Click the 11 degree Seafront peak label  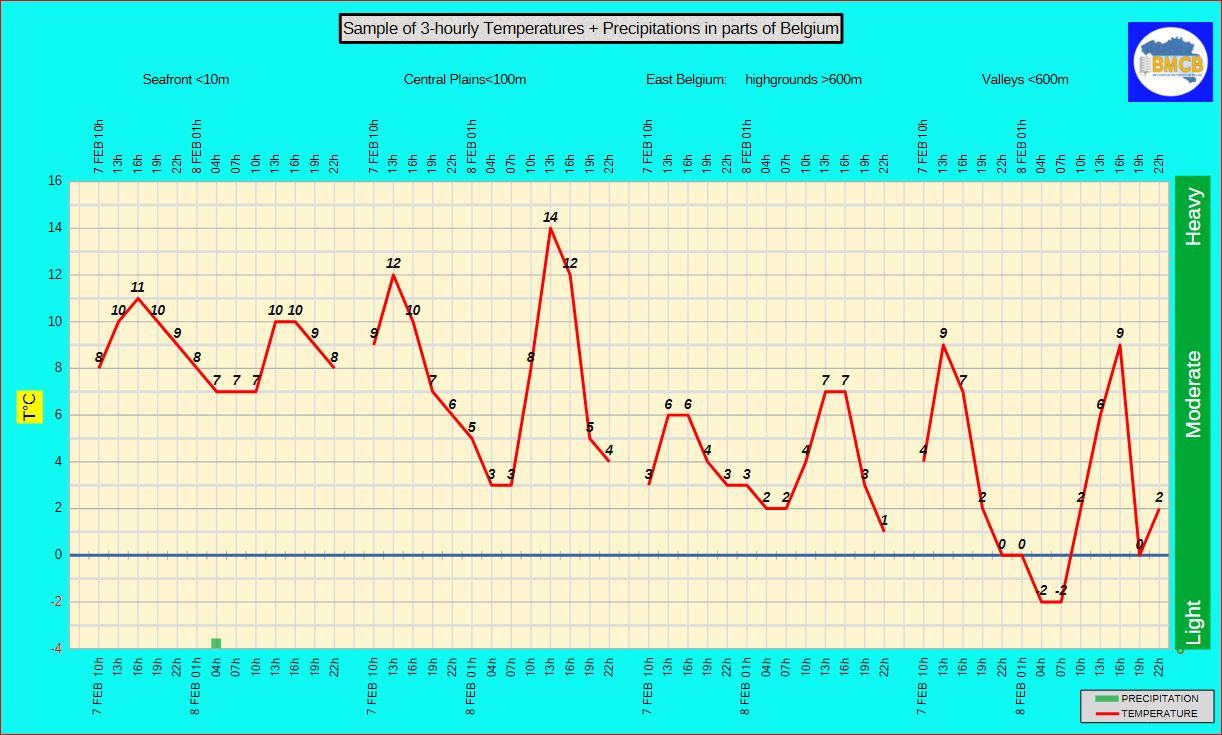(x=138, y=287)
